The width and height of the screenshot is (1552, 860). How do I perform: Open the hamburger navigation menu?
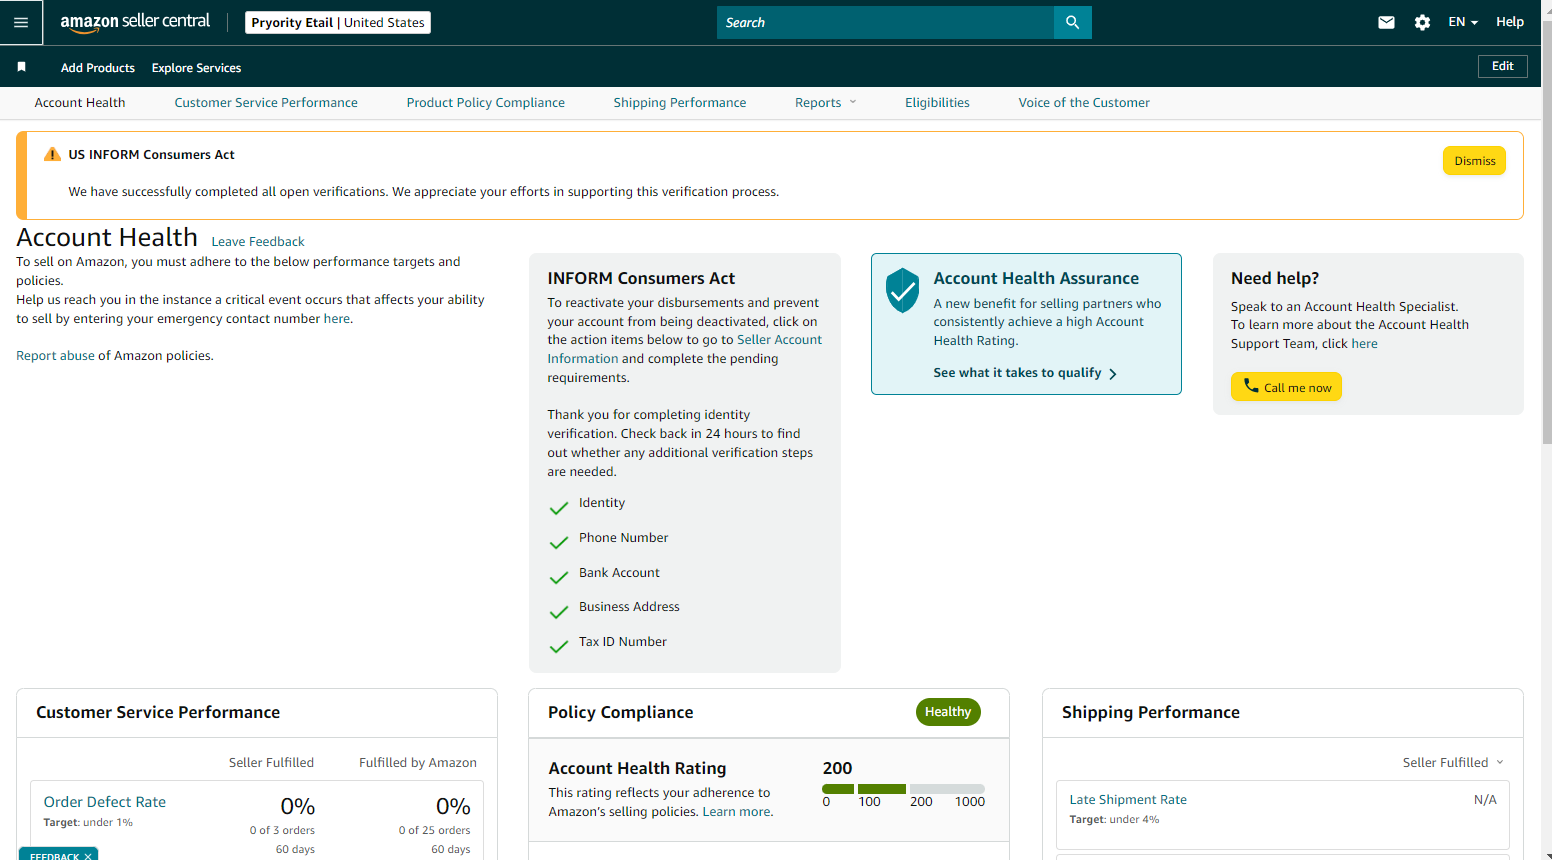click(21, 22)
